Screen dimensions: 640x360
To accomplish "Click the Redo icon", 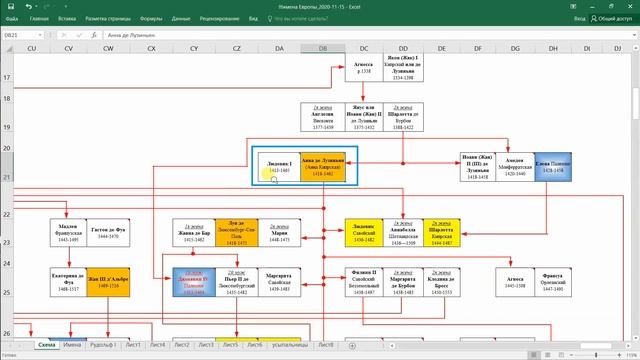I will pos(46,7).
